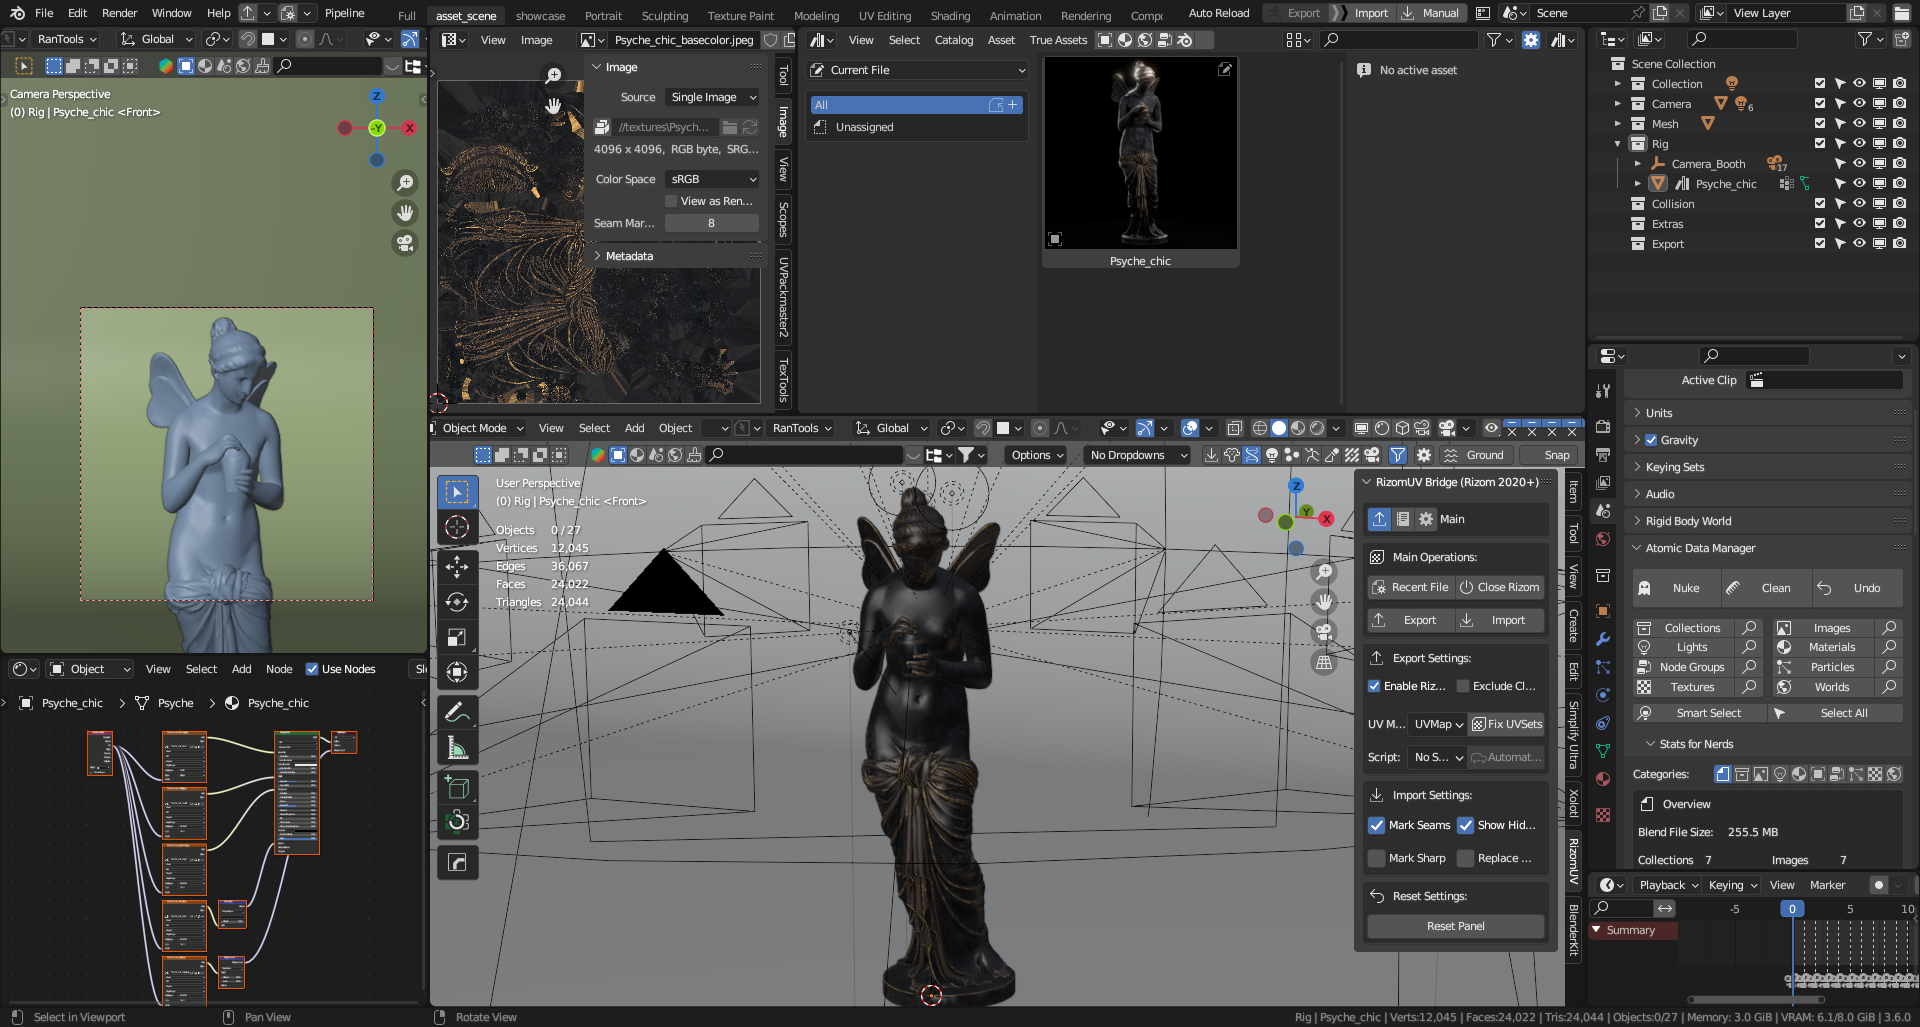Screen dimensions: 1920x1027
Task: Toggle Use Nodes checkbox in shader editor
Action: pyautogui.click(x=312, y=669)
